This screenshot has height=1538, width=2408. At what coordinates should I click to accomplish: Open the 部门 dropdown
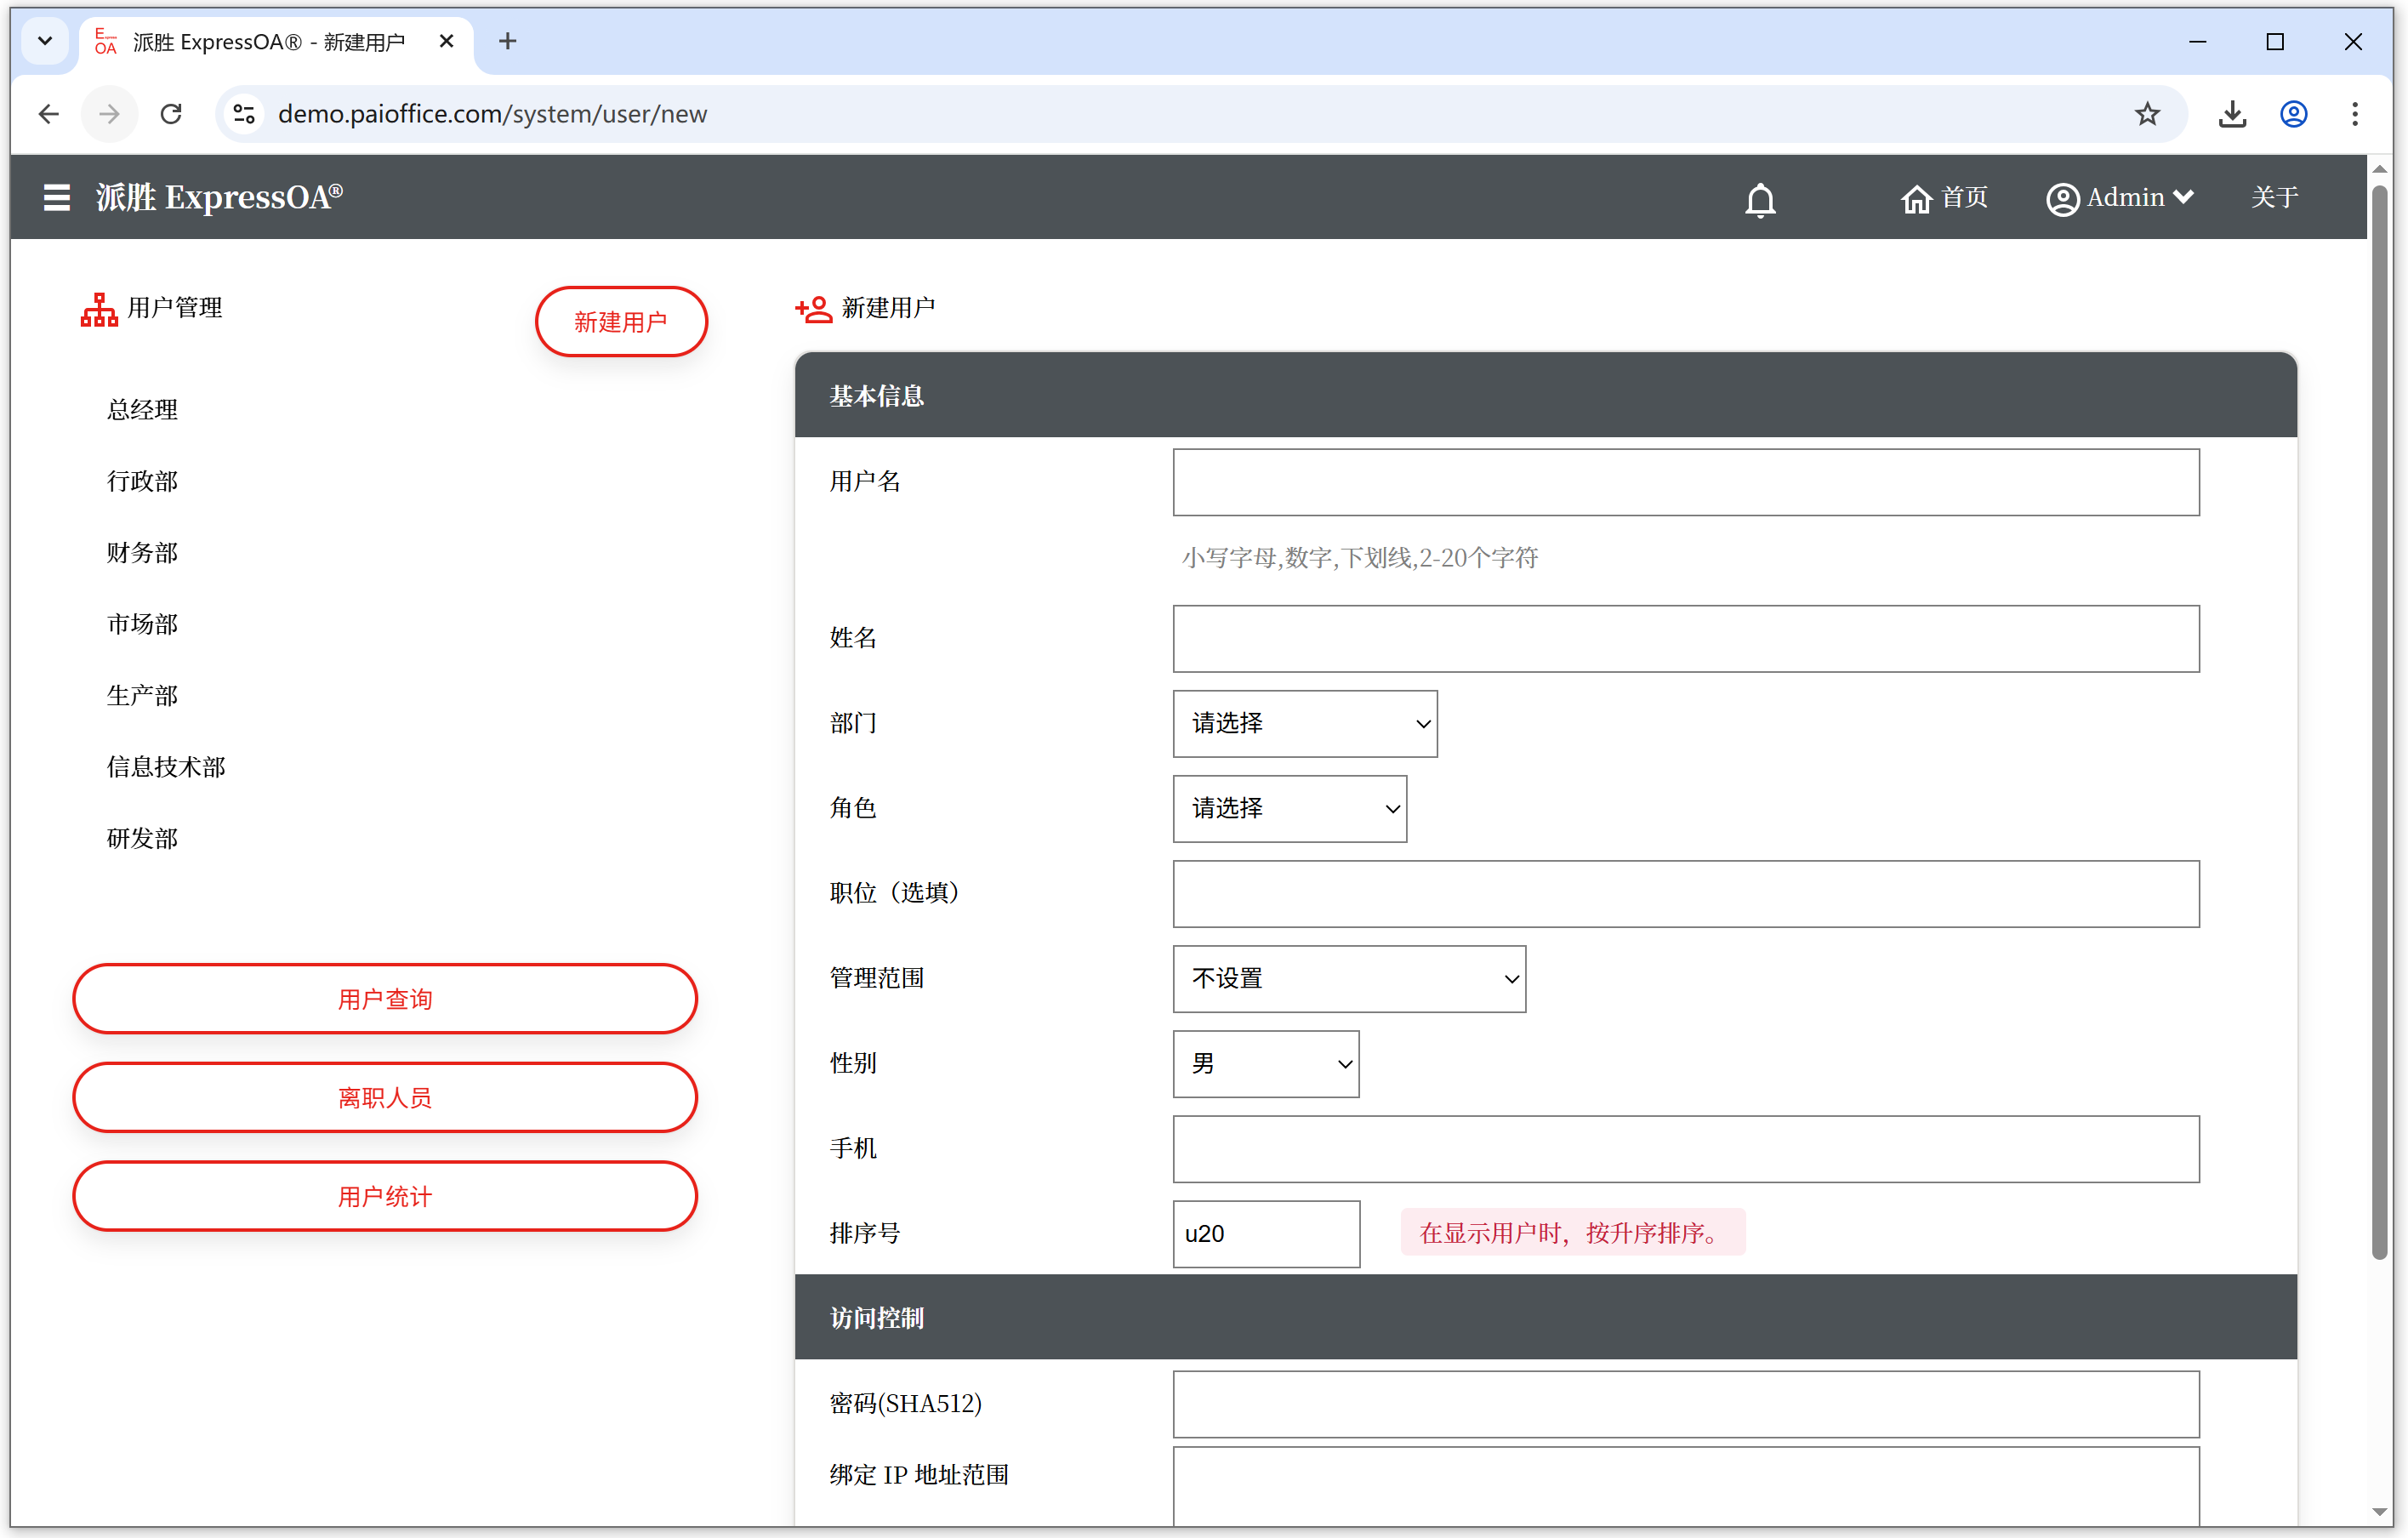(x=1304, y=723)
